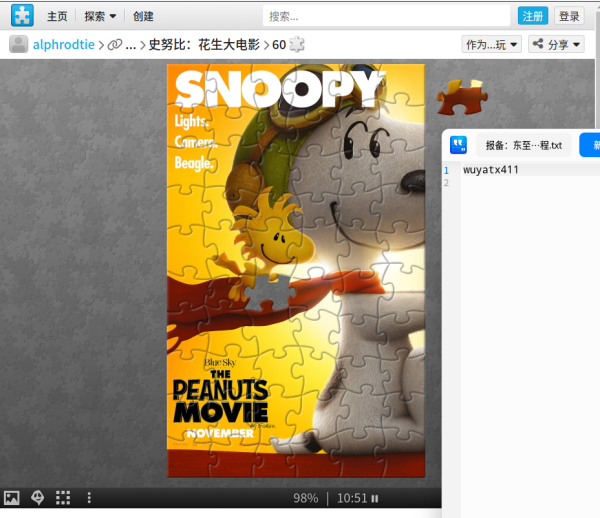Click the 登录 login button
The width and height of the screenshot is (600, 518).
click(x=569, y=16)
